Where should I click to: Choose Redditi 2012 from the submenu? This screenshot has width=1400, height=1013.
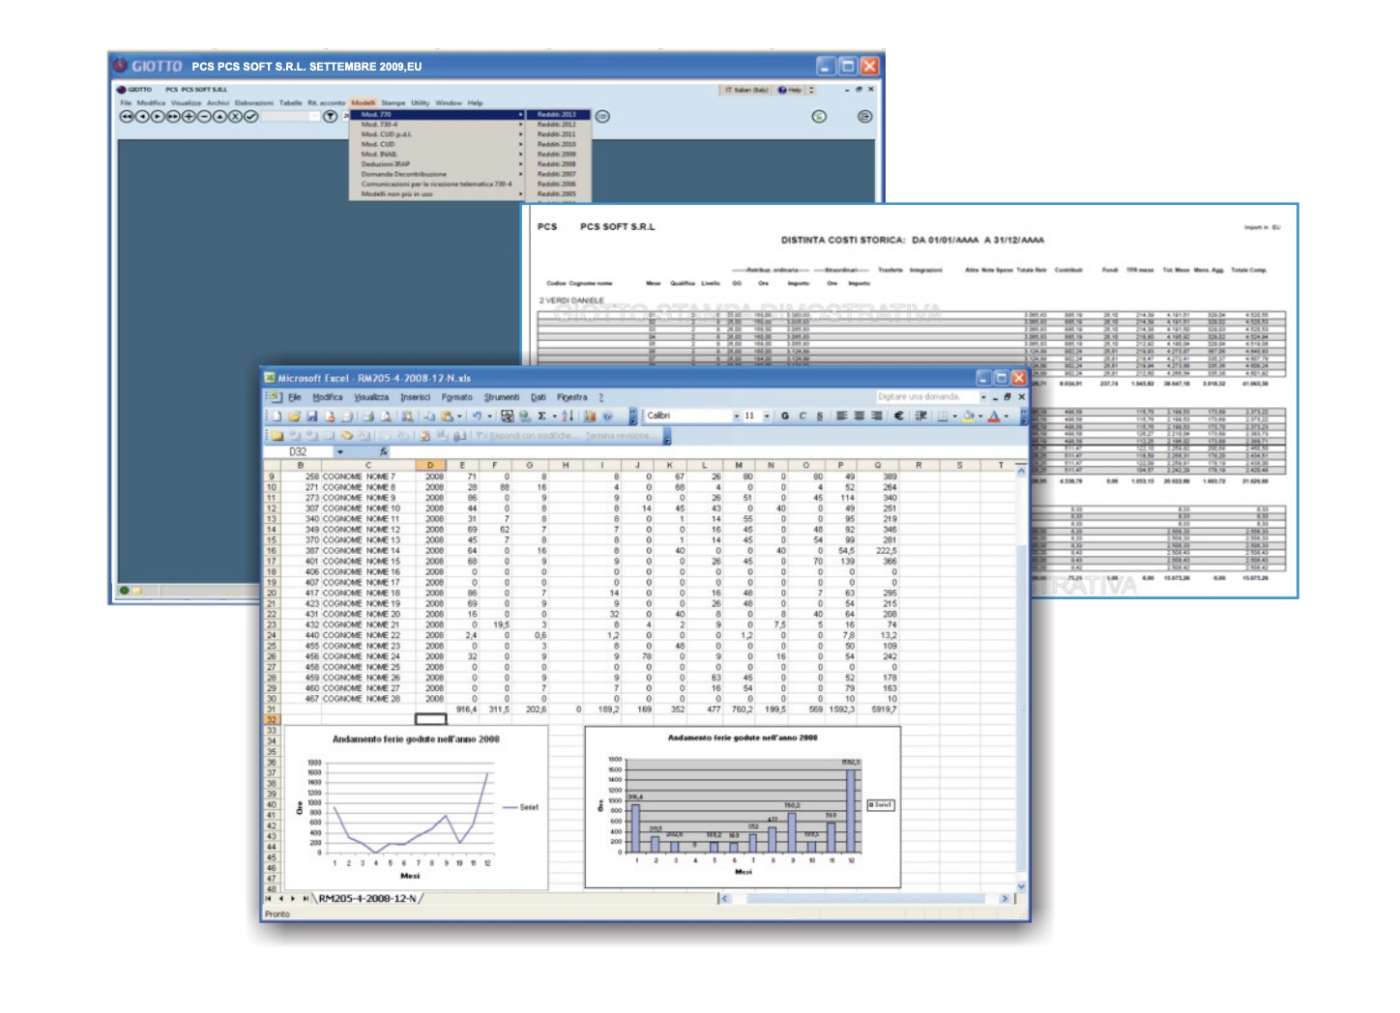coord(556,125)
